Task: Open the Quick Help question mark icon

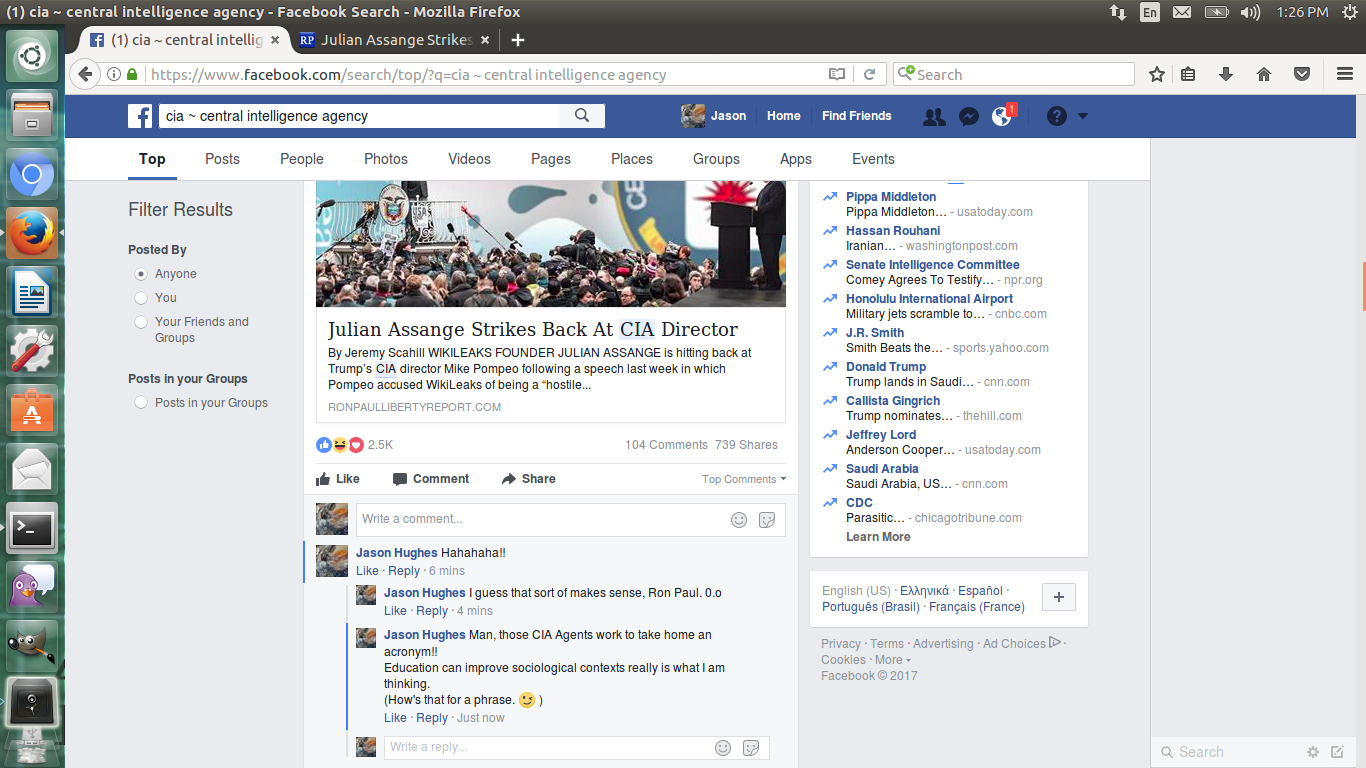Action: pyautogui.click(x=1057, y=116)
